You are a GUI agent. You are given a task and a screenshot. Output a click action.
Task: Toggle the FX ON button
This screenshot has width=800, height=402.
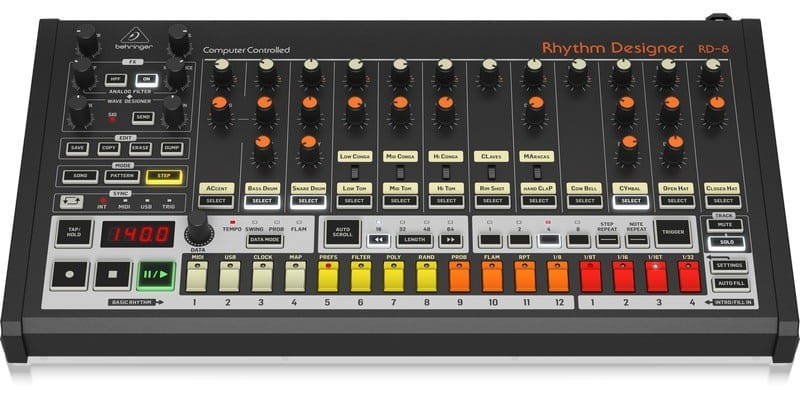pos(146,79)
